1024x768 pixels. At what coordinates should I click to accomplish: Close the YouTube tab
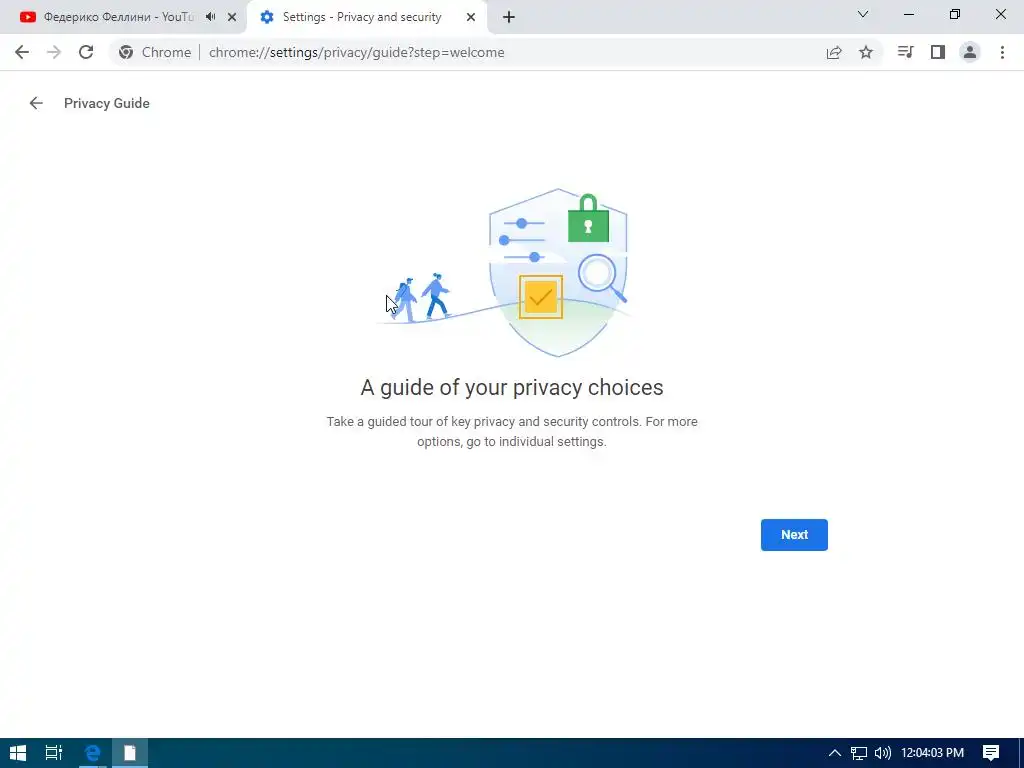point(232,17)
